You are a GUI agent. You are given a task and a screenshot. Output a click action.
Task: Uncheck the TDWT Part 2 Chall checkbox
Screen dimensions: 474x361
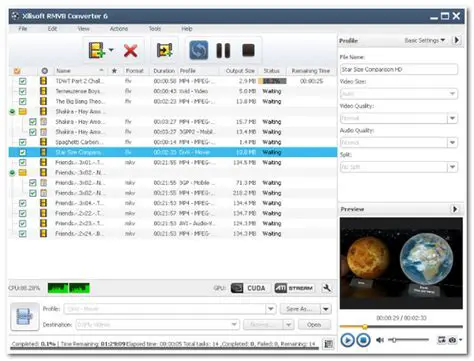click(x=23, y=81)
